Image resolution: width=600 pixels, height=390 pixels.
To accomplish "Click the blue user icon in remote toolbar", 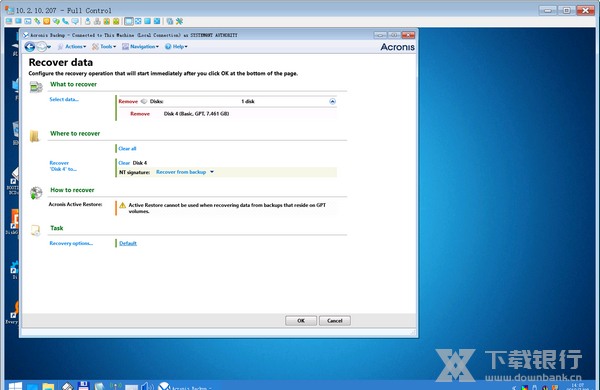I will 88,21.
